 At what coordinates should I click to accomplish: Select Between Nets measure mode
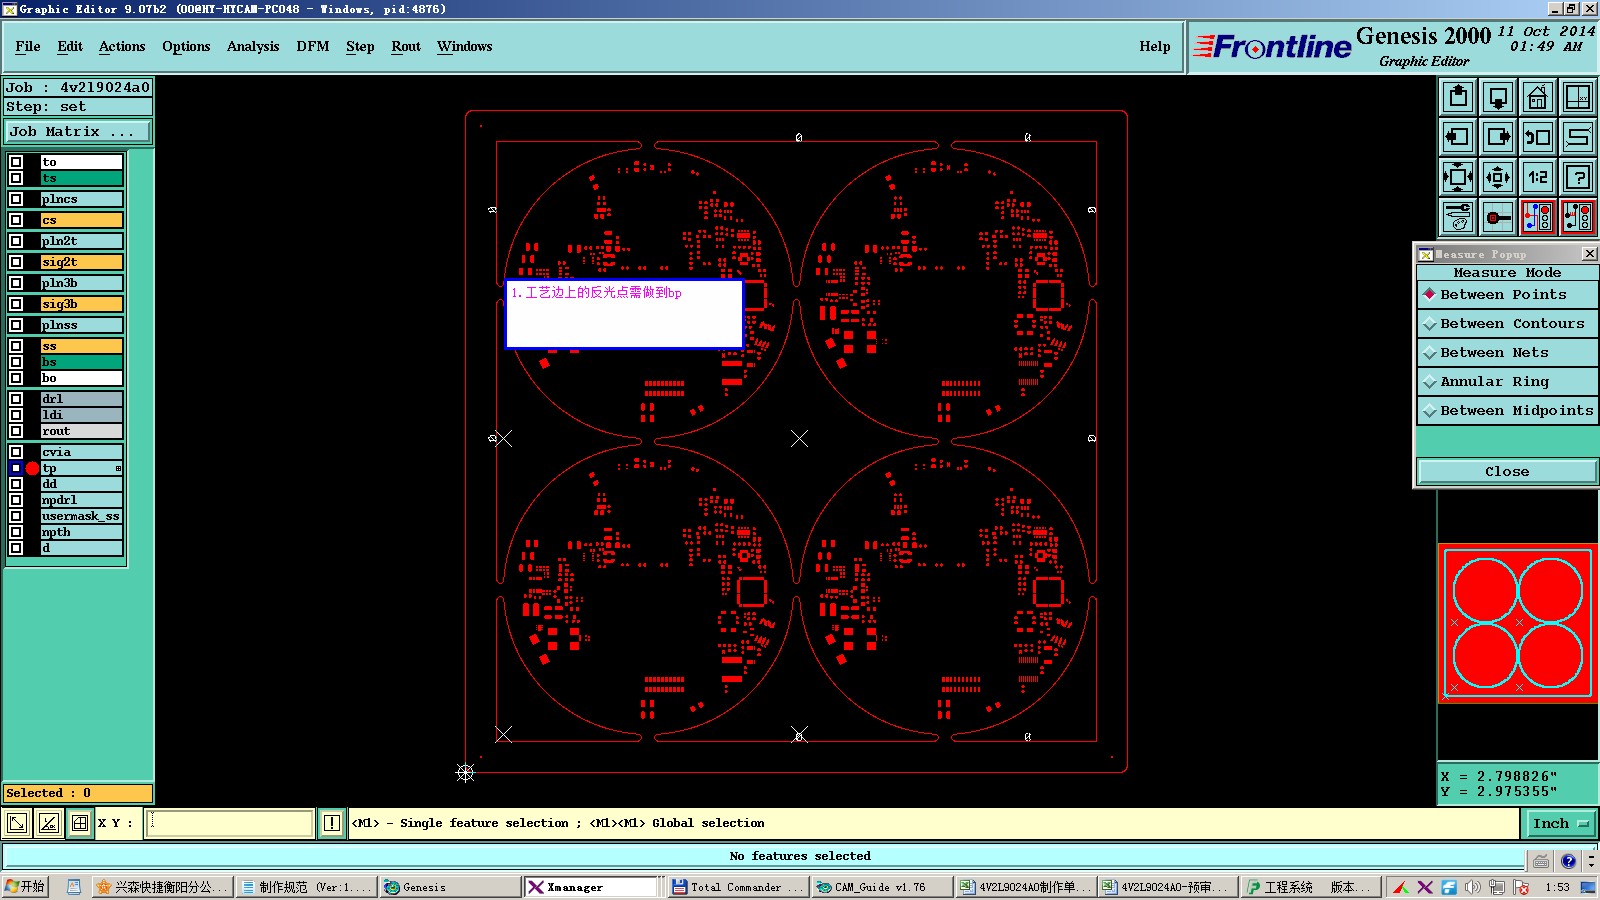coord(1507,353)
